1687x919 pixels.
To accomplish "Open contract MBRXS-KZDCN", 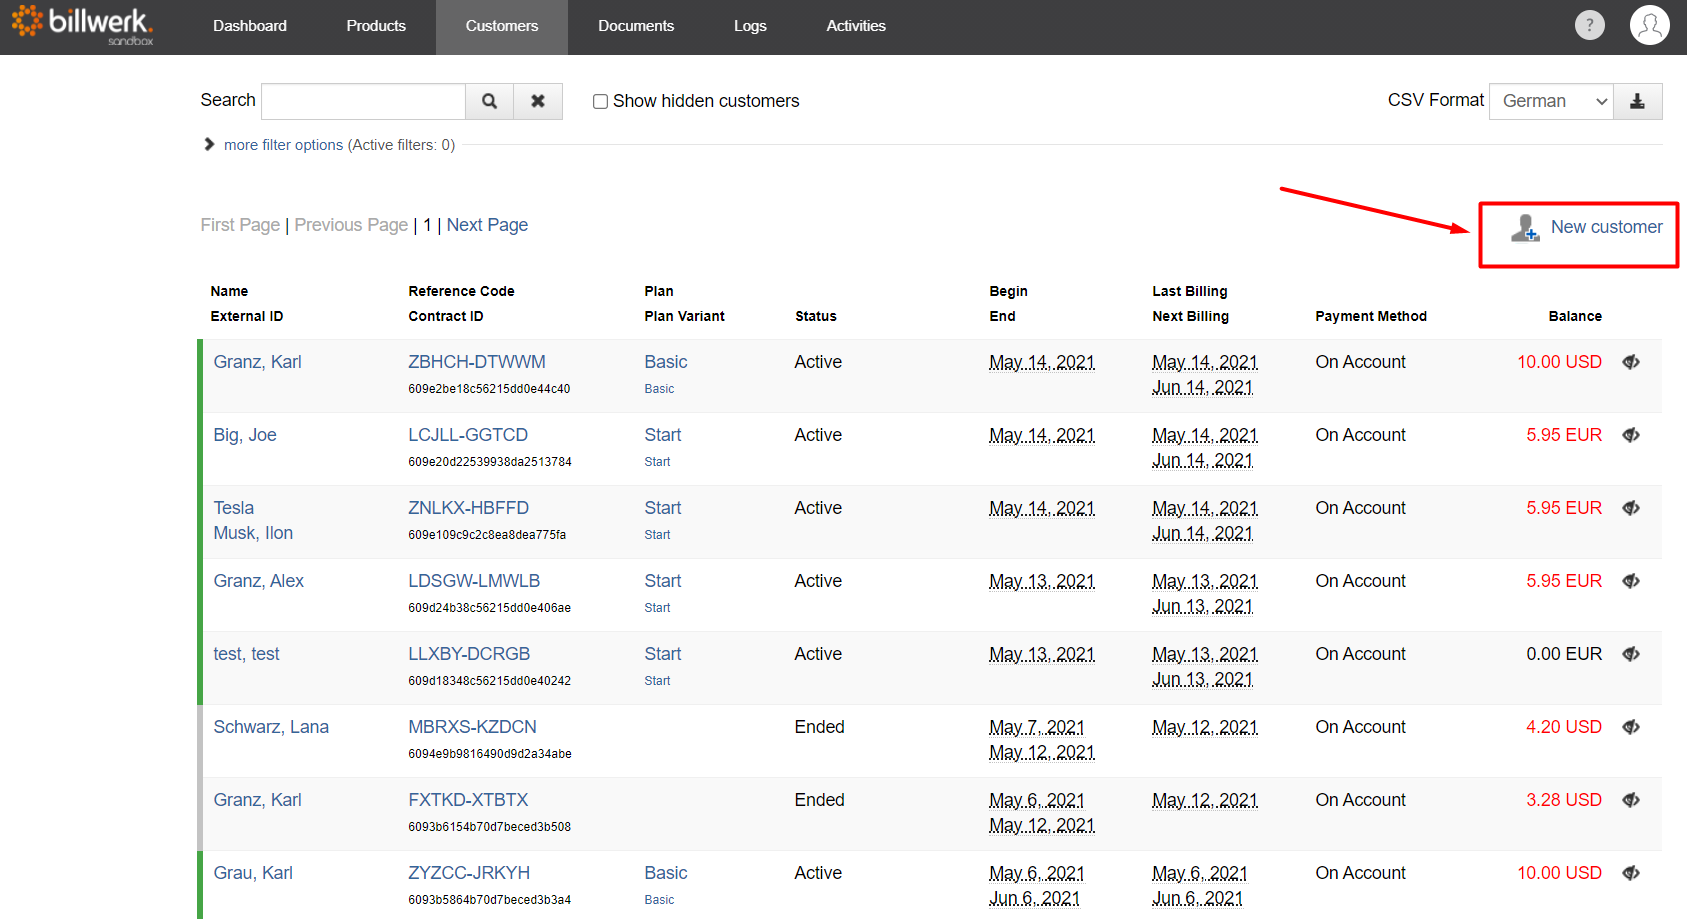I will (472, 727).
